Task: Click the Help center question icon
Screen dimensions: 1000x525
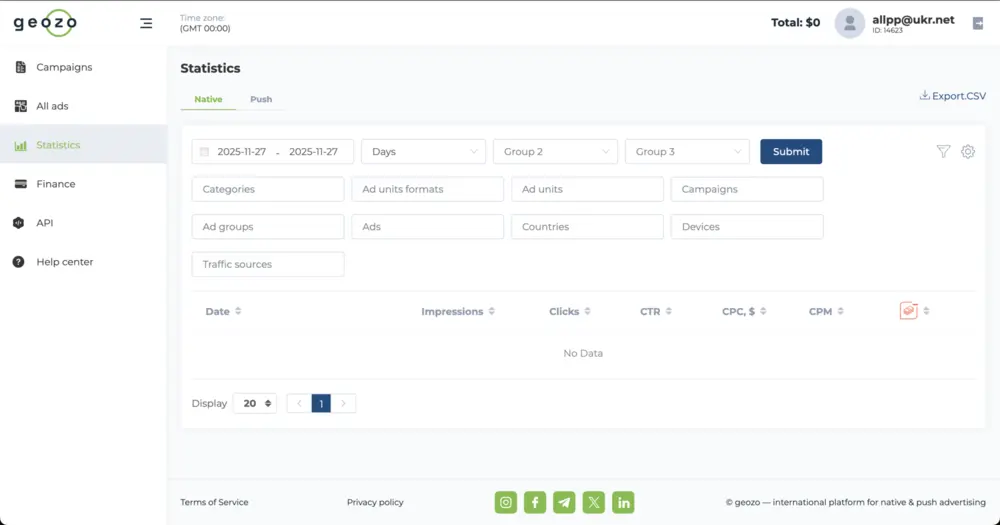Action: 18,262
